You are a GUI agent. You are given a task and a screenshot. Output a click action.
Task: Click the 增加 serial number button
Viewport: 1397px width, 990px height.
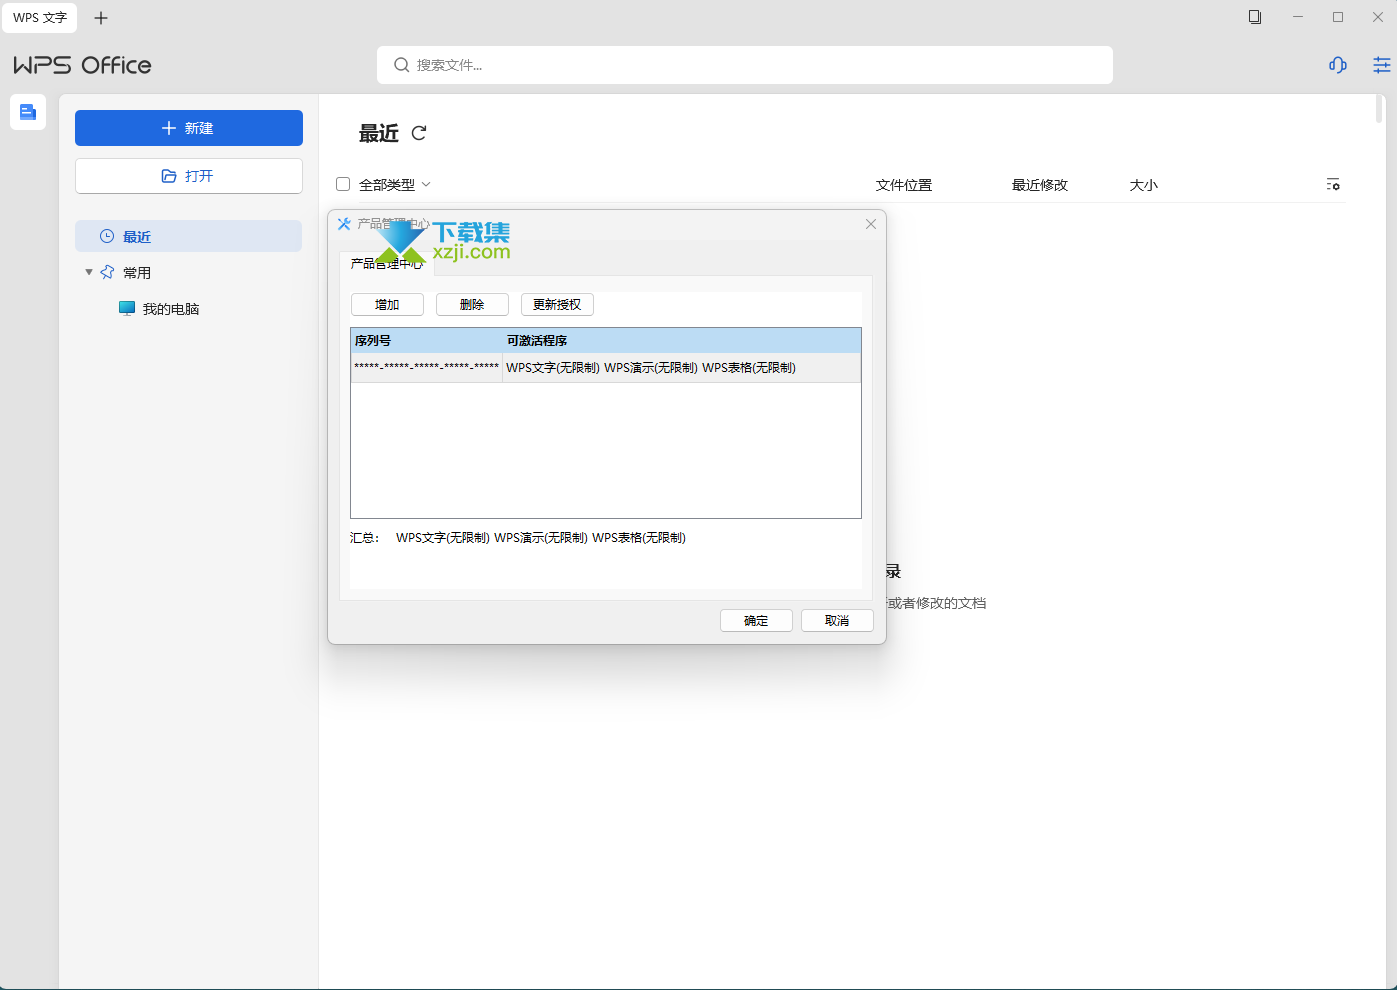pos(387,305)
